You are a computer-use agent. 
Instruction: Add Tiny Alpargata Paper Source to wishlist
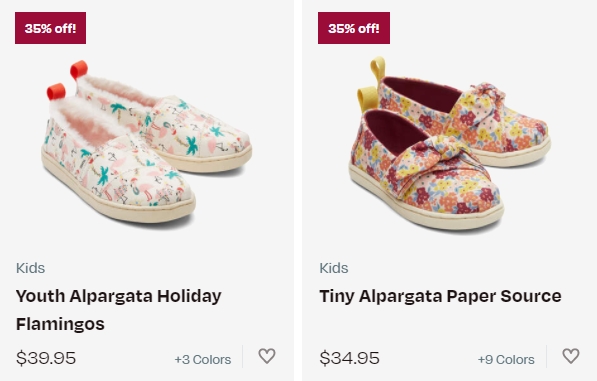click(571, 356)
